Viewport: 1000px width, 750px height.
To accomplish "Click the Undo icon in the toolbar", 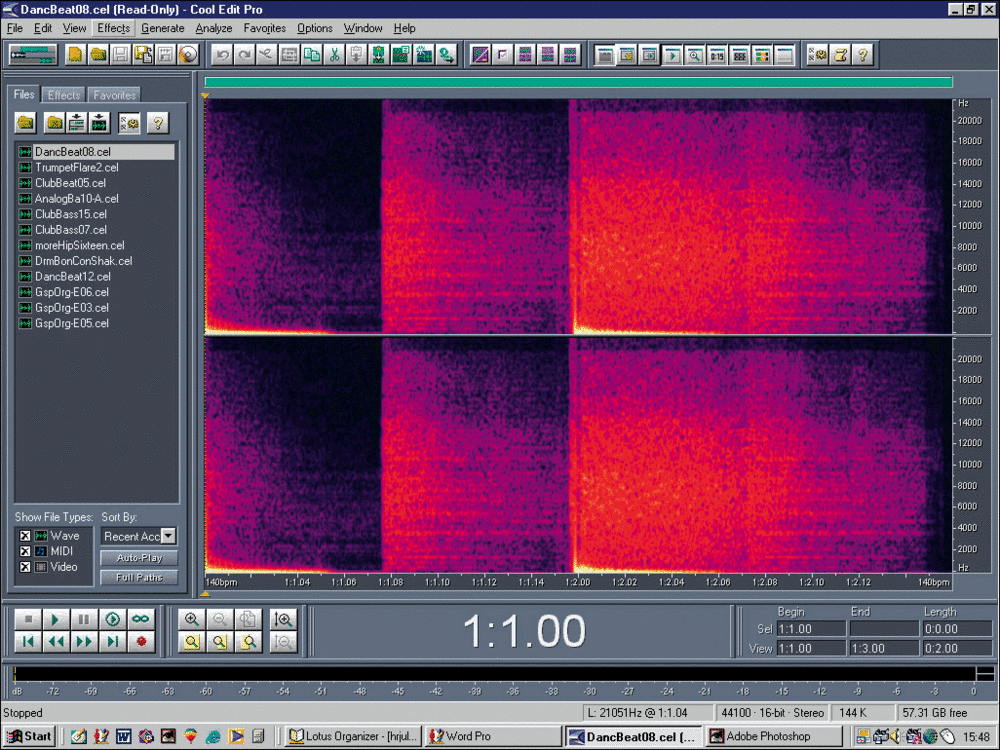I will pyautogui.click(x=222, y=55).
